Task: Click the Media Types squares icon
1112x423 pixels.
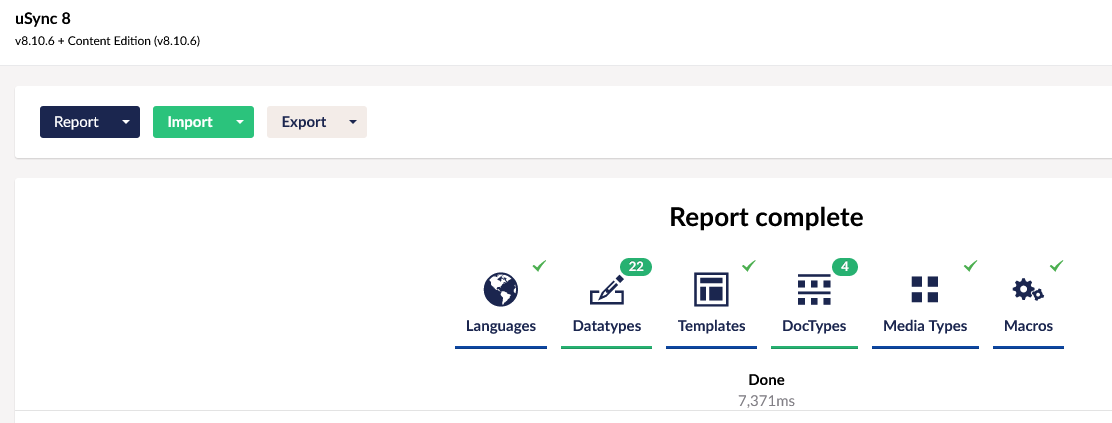Action: tap(925, 290)
